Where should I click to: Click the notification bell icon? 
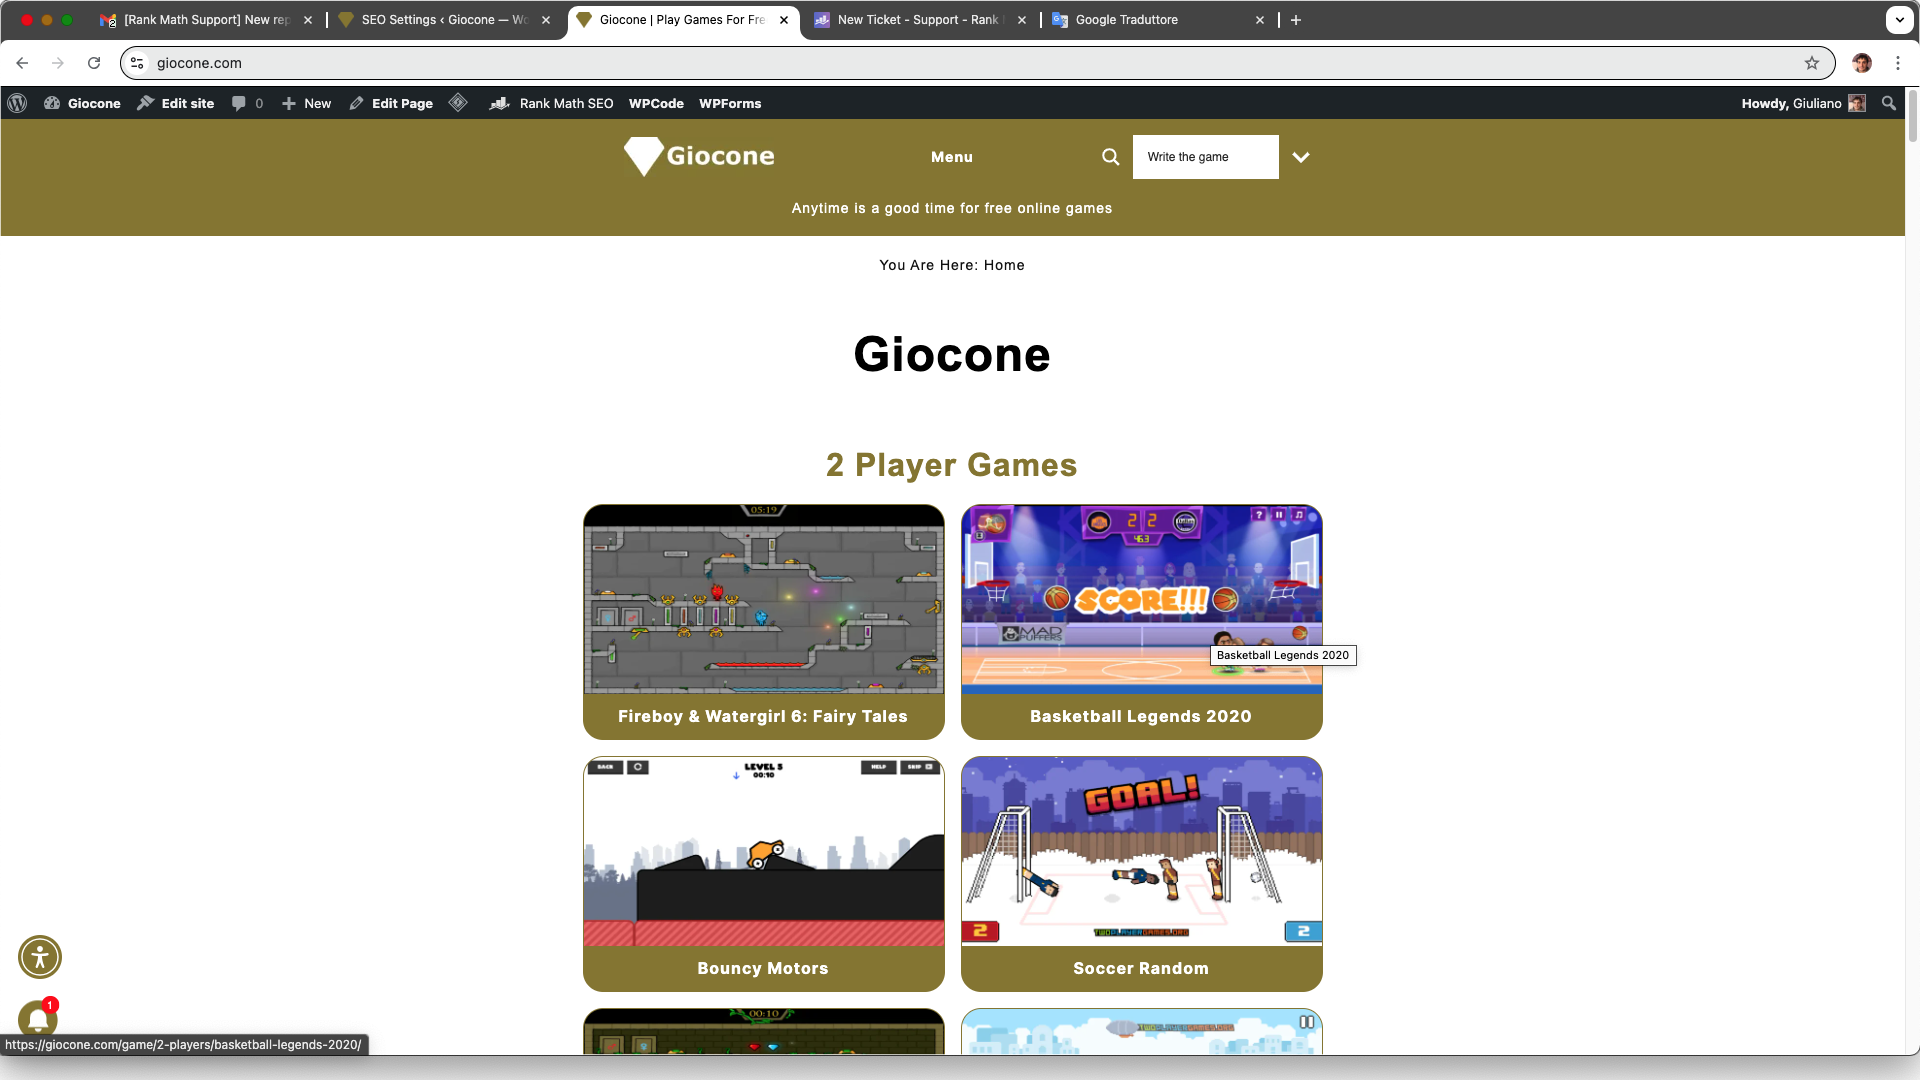click(38, 1019)
